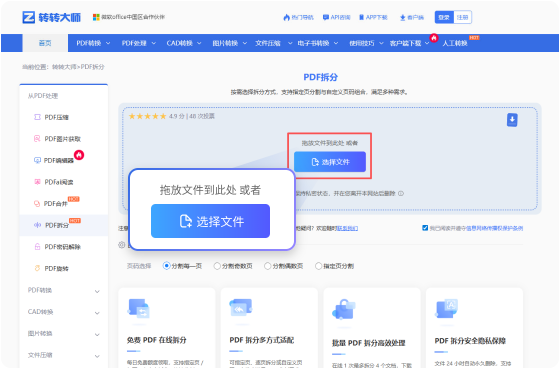The width and height of the screenshot is (560, 369).
Task: Expand 文件压缩 menu in blue navbar
Action: point(274,43)
